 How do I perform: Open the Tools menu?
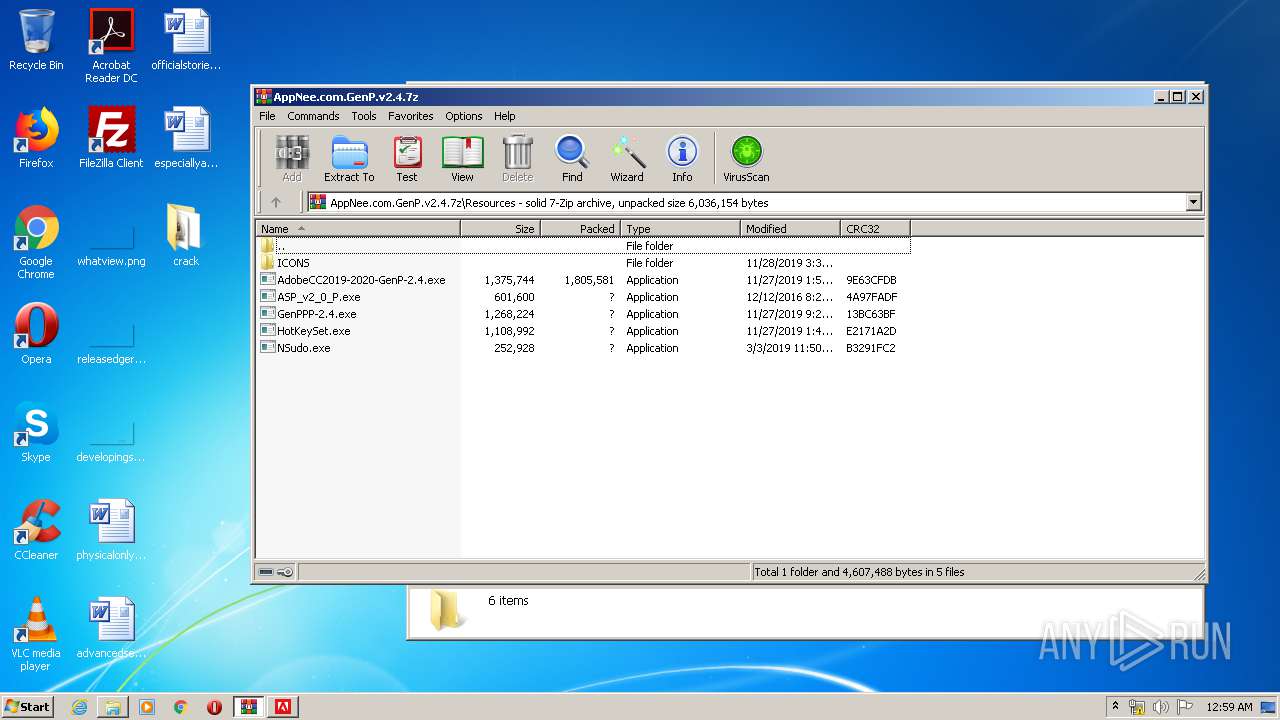pos(364,116)
